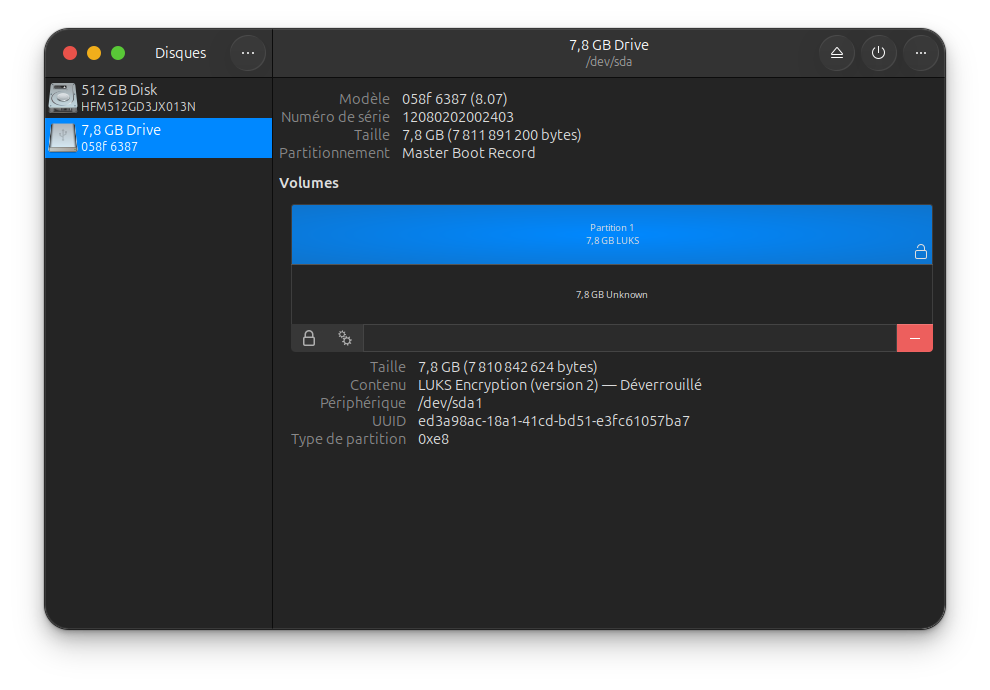Delete the selected partition
Image resolution: width=990 pixels, height=690 pixels.
pyautogui.click(x=914, y=338)
